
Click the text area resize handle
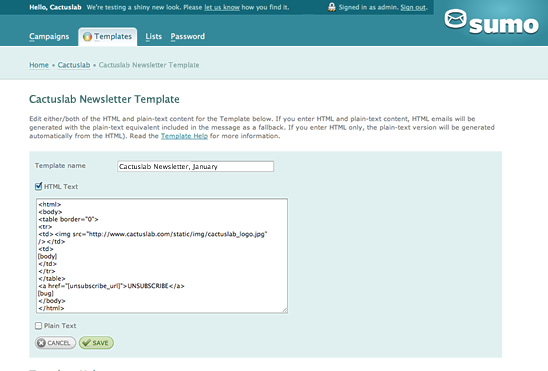point(285,310)
